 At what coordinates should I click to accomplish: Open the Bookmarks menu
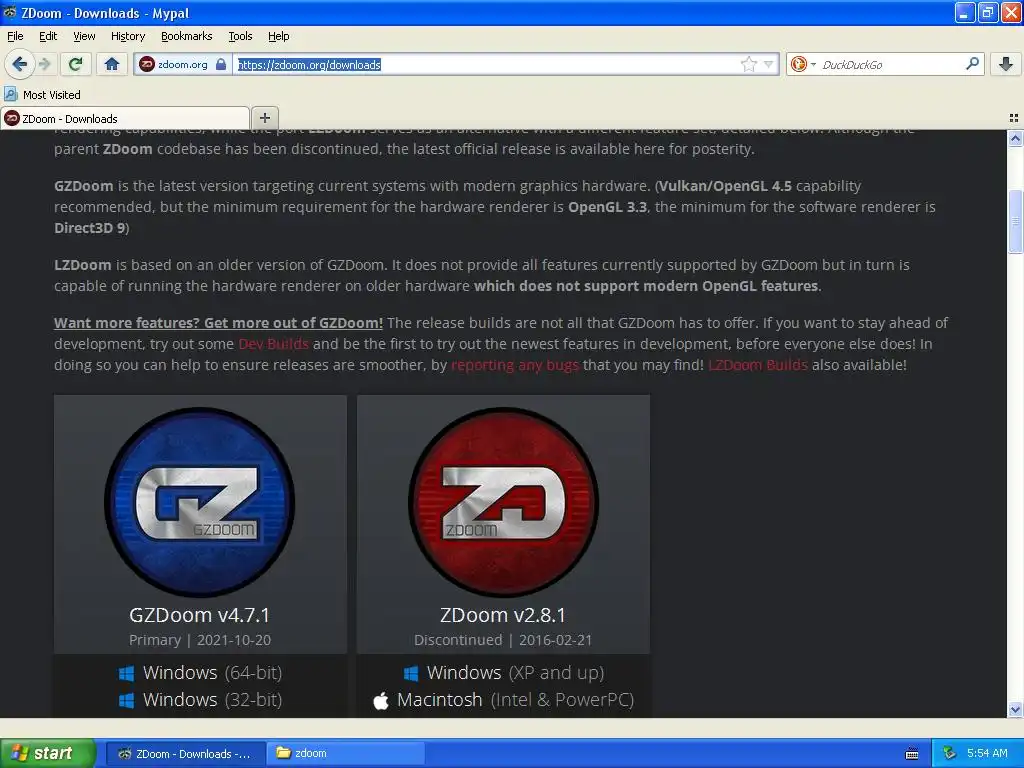point(187,36)
